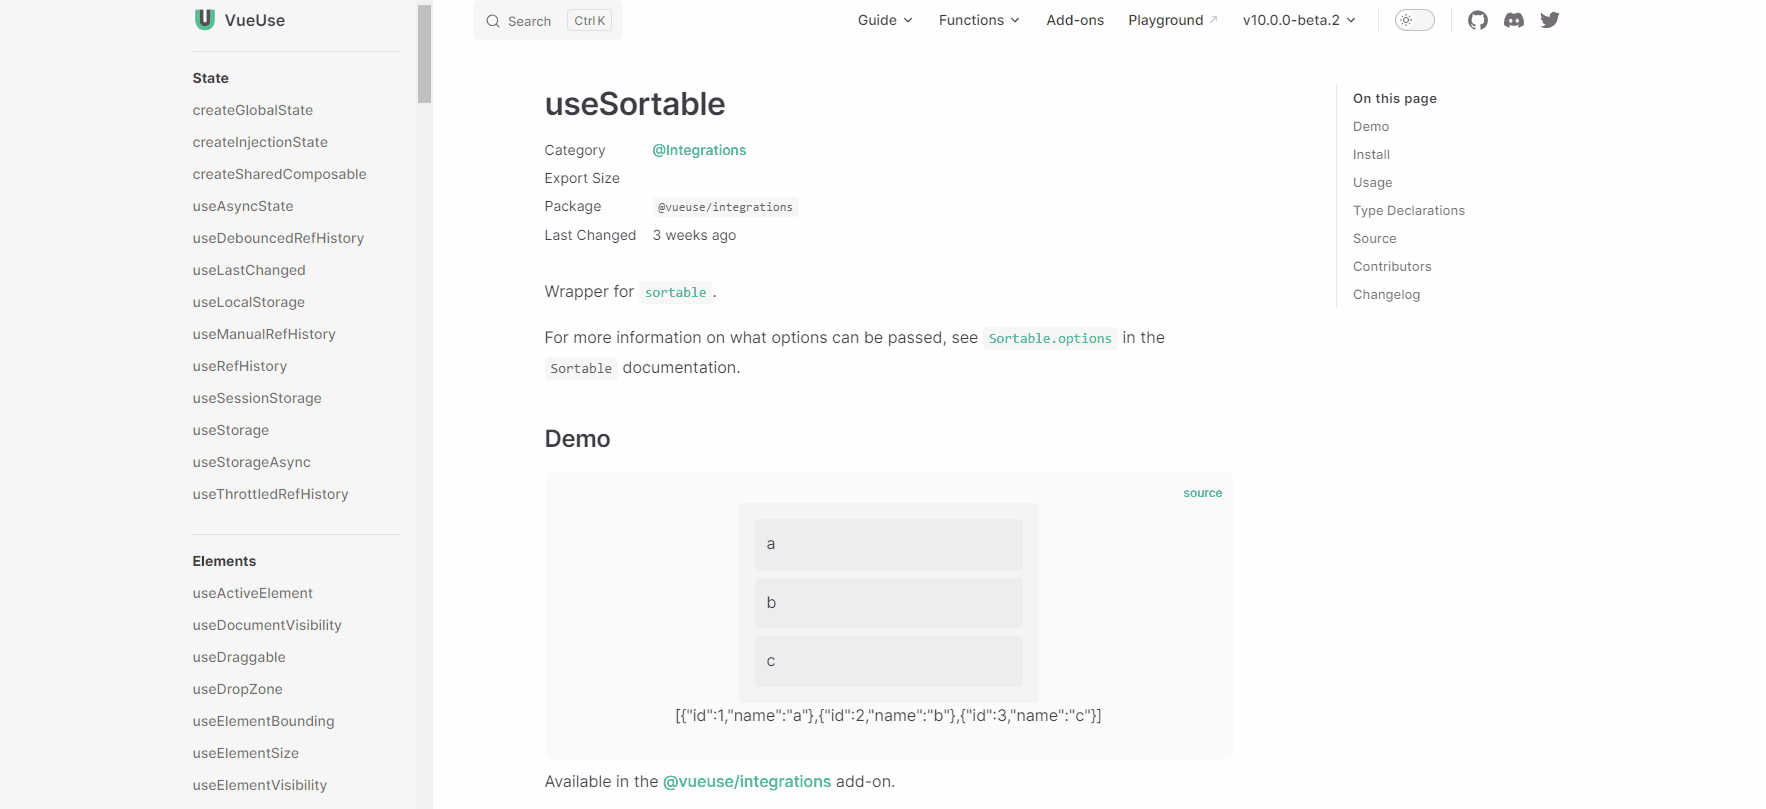1766x809 pixels.
Task: Select sortable item c in demo
Action: pyautogui.click(x=889, y=661)
